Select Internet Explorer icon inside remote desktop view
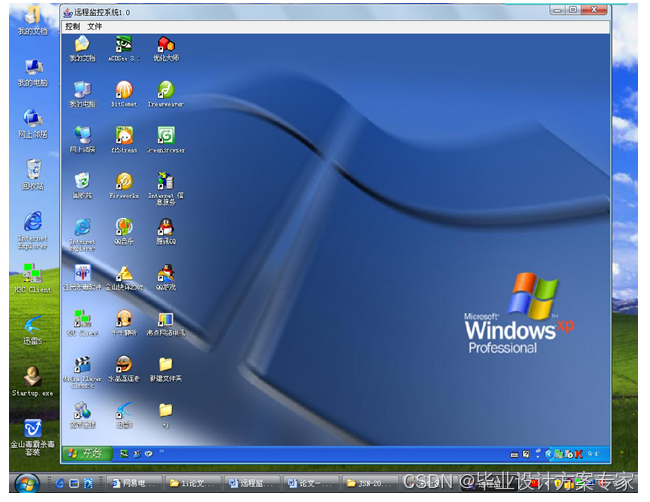This screenshot has width=650, height=502. tap(82, 235)
